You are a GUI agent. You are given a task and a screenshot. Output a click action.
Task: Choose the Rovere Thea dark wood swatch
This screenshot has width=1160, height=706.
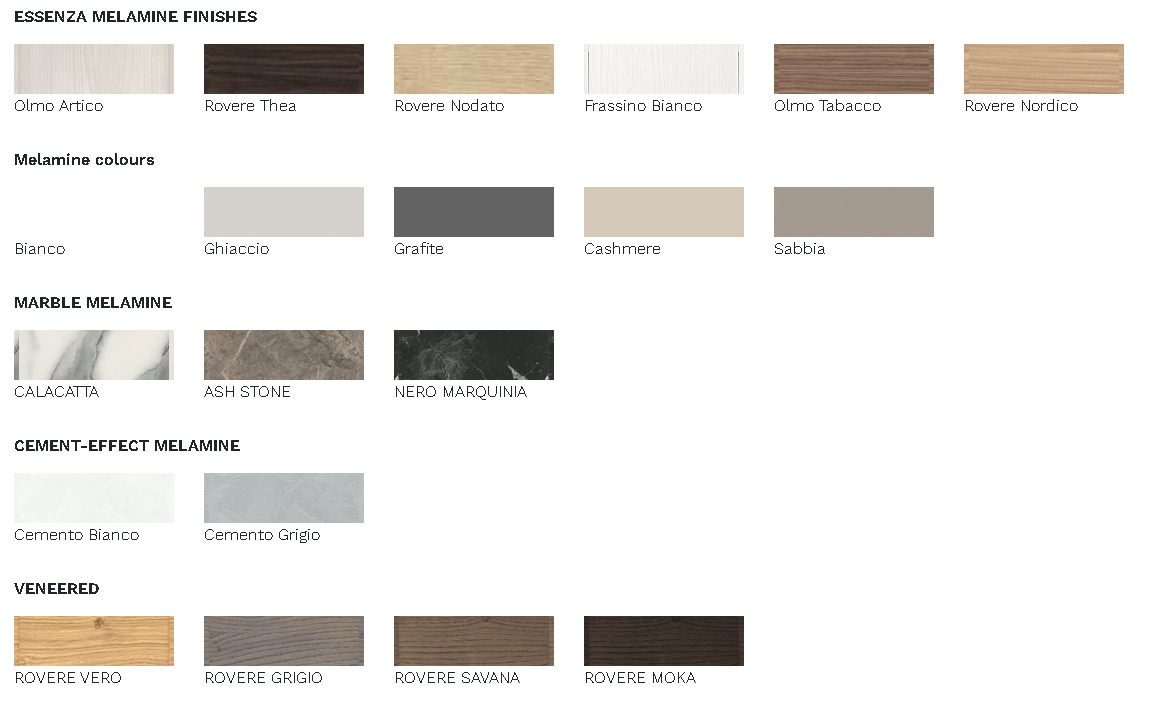(284, 69)
